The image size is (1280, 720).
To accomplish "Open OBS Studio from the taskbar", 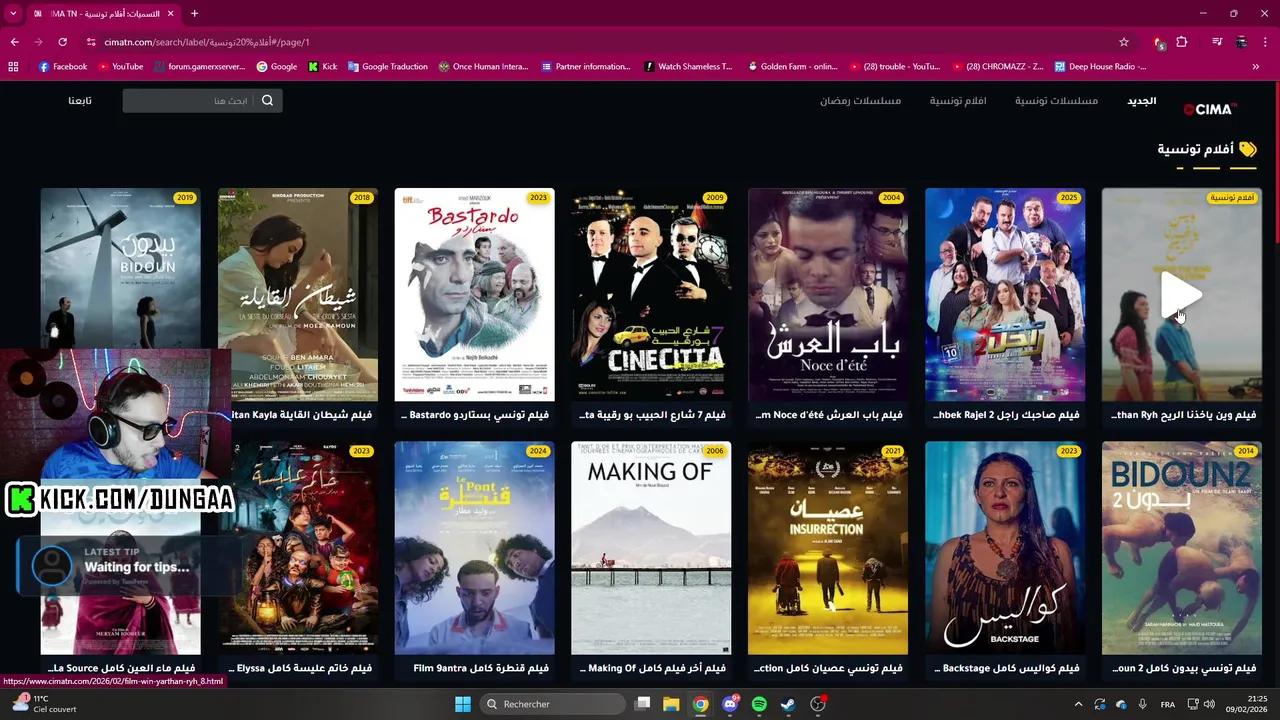I will pyautogui.click(x=818, y=704).
